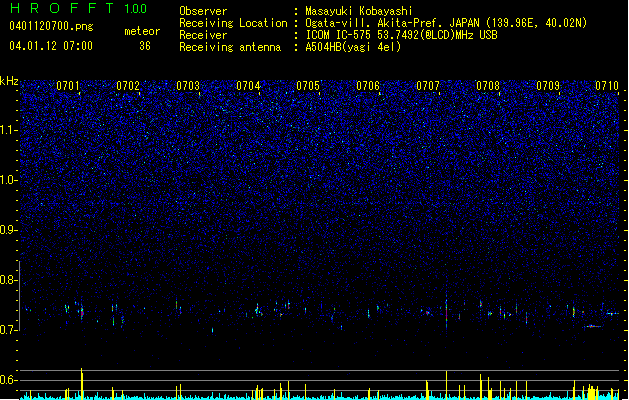Click the kHz axis unit label
The width and height of the screenshot is (629, 400).
click(9, 81)
